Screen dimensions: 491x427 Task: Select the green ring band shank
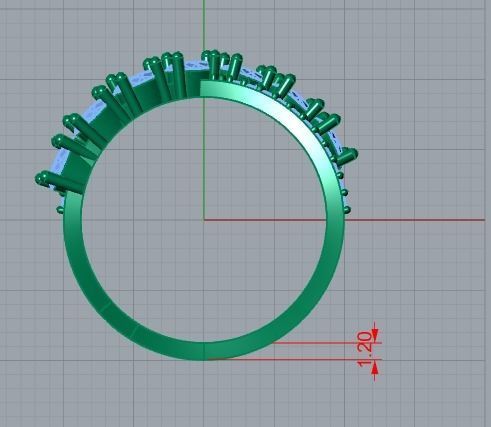tap(203, 351)
